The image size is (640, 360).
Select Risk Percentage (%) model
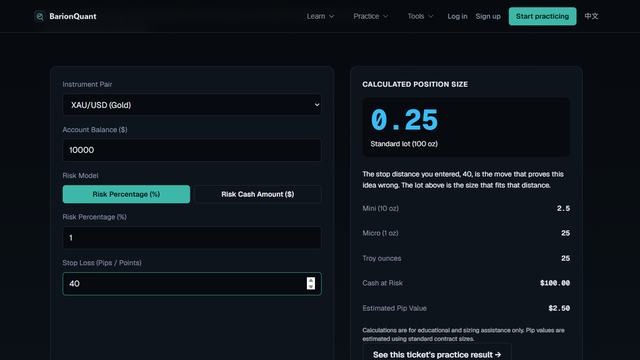tap(126, 194)
